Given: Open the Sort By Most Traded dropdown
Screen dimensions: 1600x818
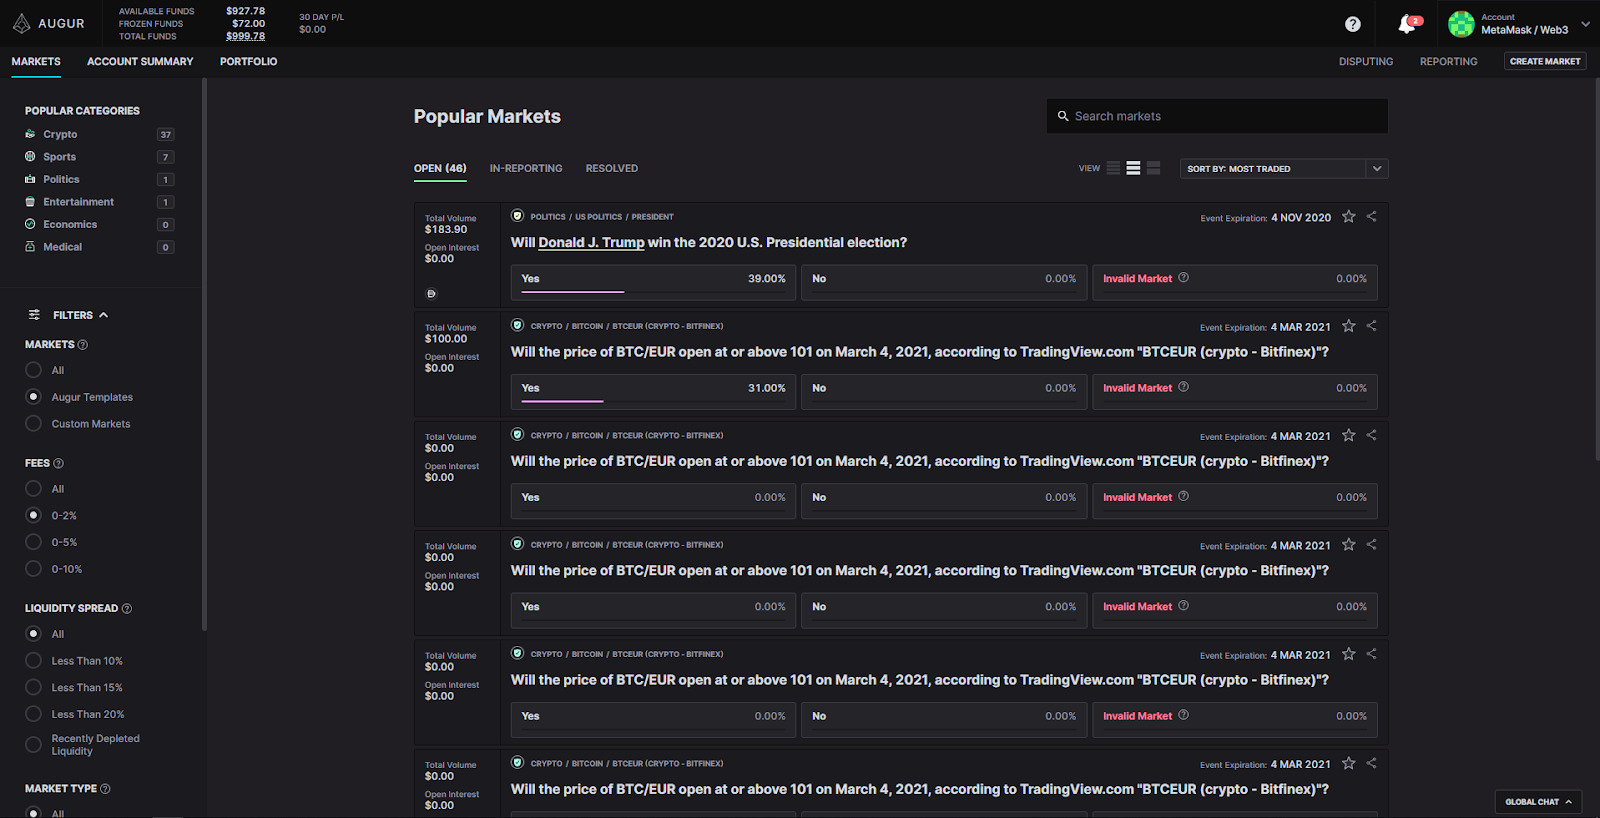Looking at the screenshot, I should [x=1283, y=169].
